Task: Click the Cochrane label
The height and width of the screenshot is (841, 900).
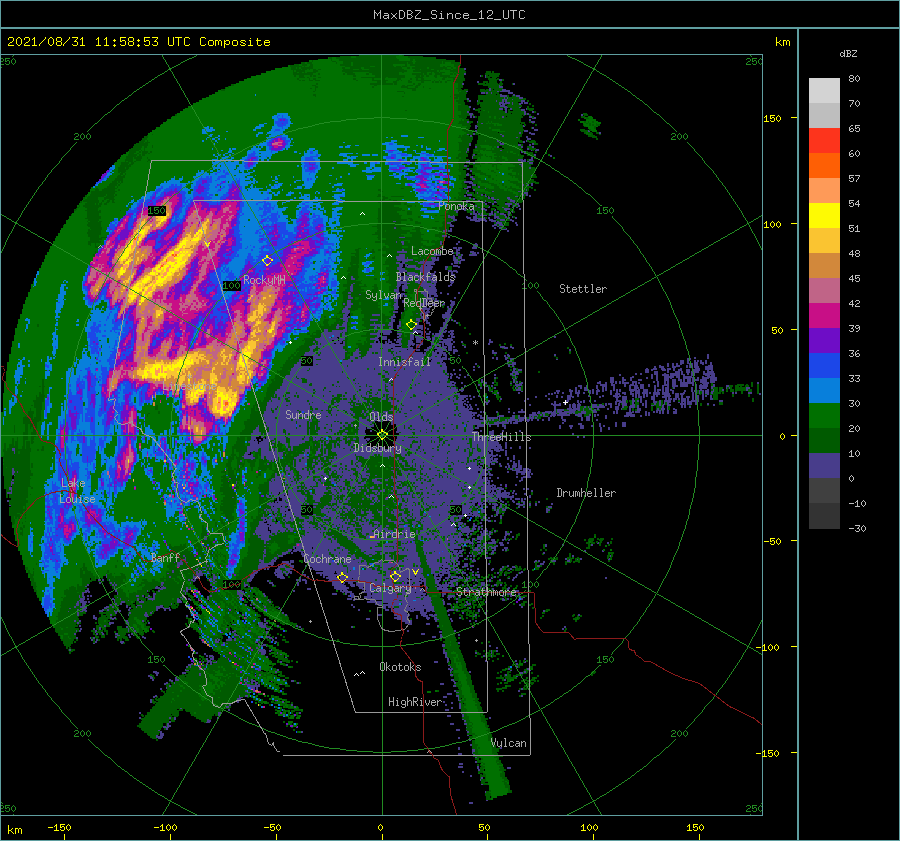Action: click(x=327, y=559)
